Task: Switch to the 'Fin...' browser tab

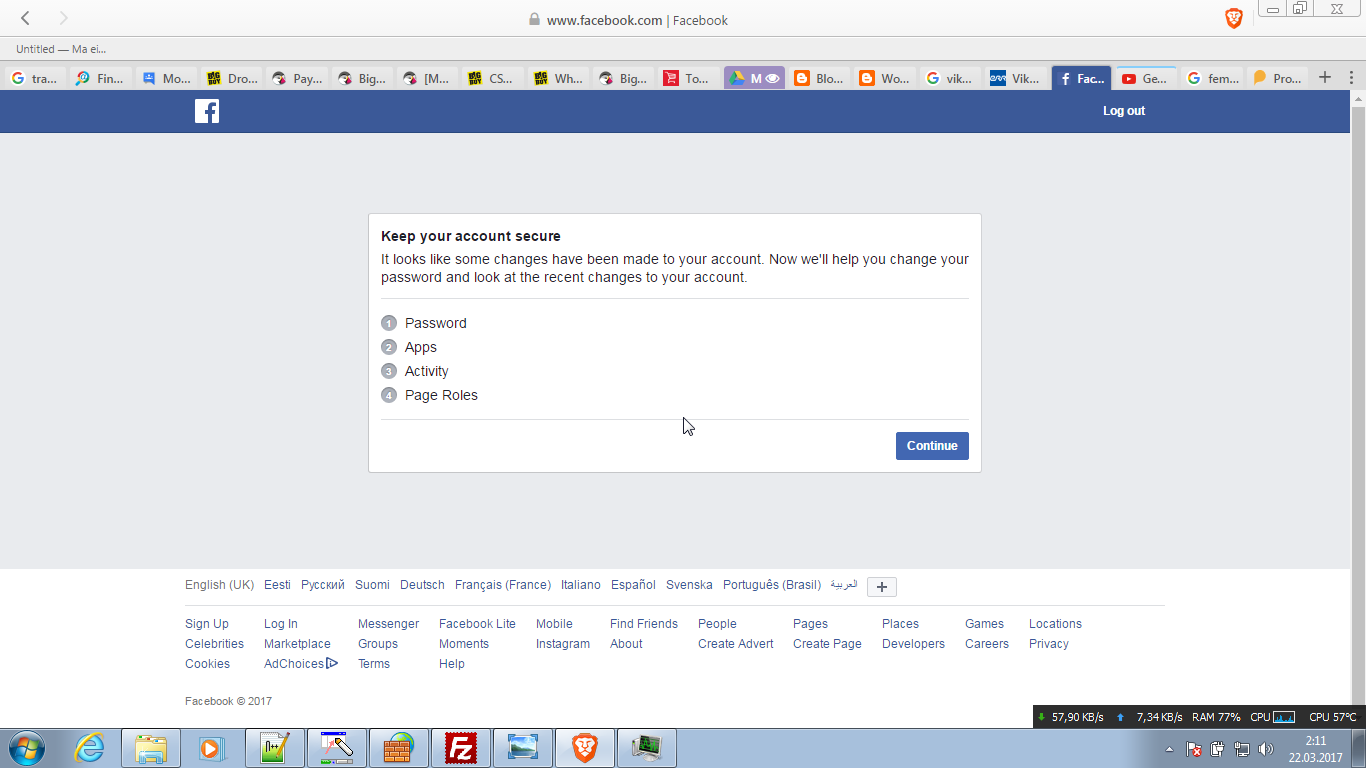Action: click(100, 78)
